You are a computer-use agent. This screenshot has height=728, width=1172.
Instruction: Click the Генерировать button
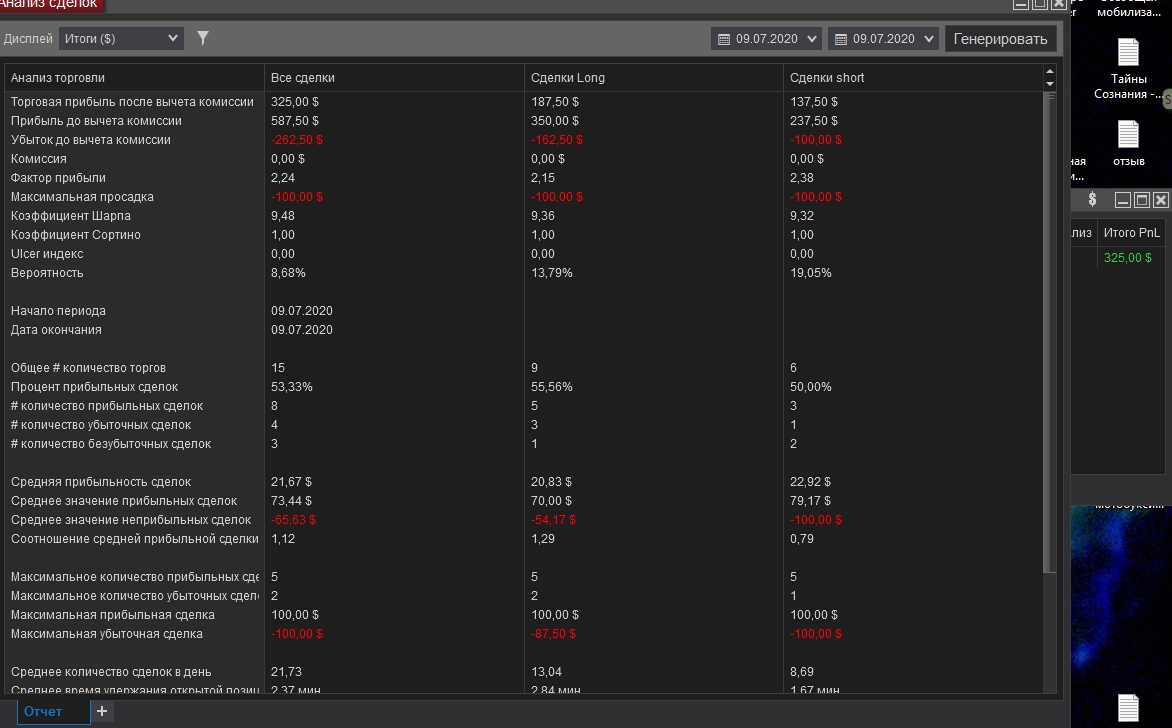click(x=1000, y=39)
